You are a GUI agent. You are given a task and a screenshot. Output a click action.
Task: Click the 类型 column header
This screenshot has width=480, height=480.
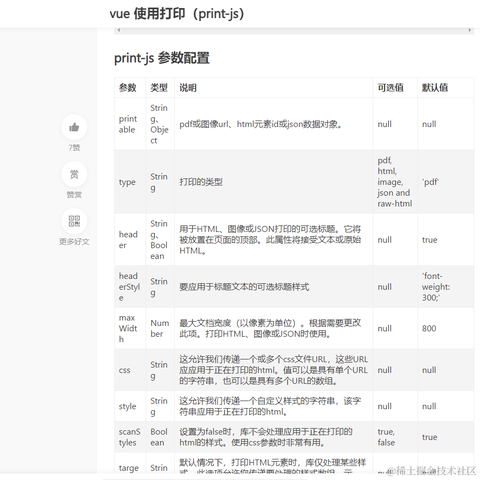click(160, 88)
